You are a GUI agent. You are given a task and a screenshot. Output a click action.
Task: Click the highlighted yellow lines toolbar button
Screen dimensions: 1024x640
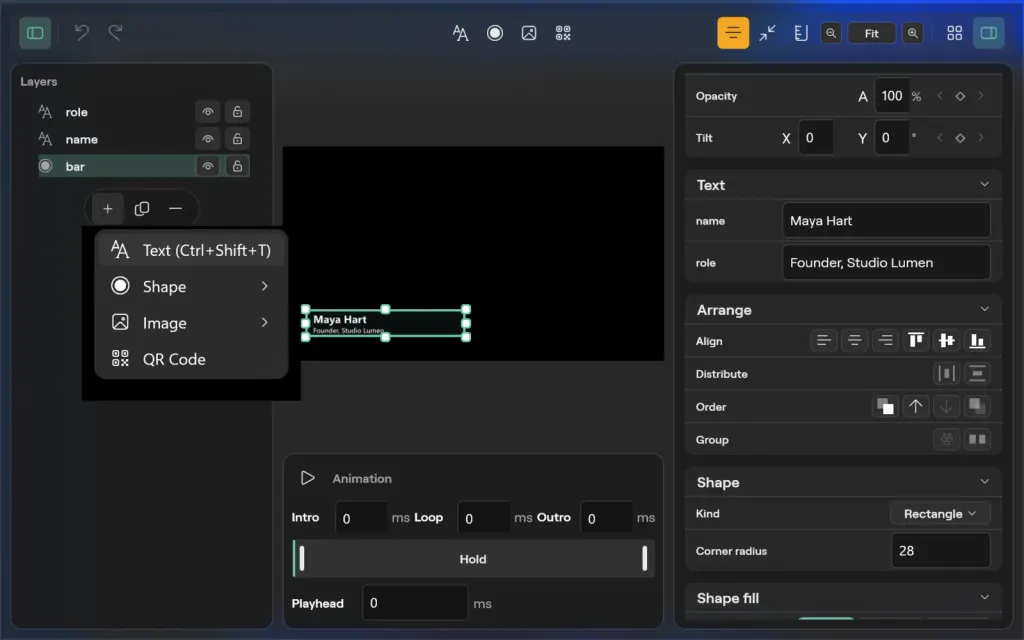pyautogui.click(x=733, y=33)
